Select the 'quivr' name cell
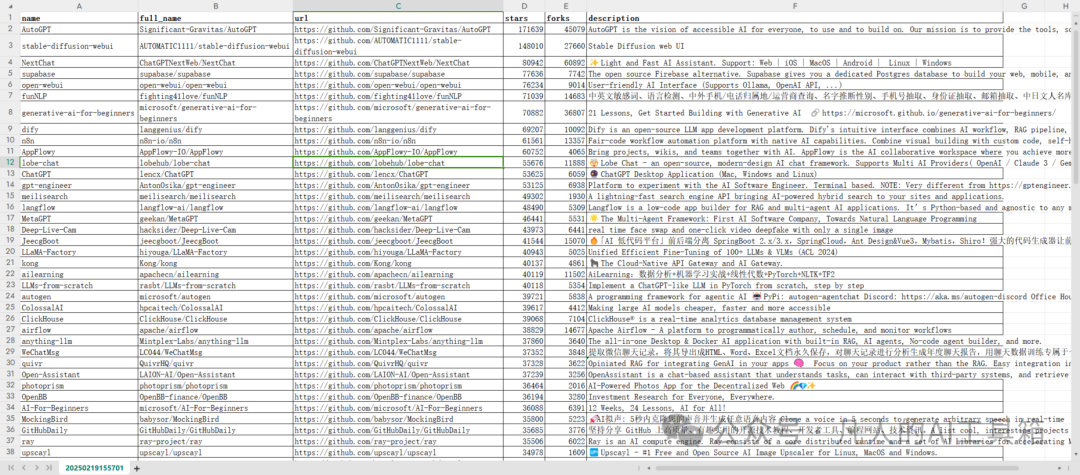 tap(79, 363)
